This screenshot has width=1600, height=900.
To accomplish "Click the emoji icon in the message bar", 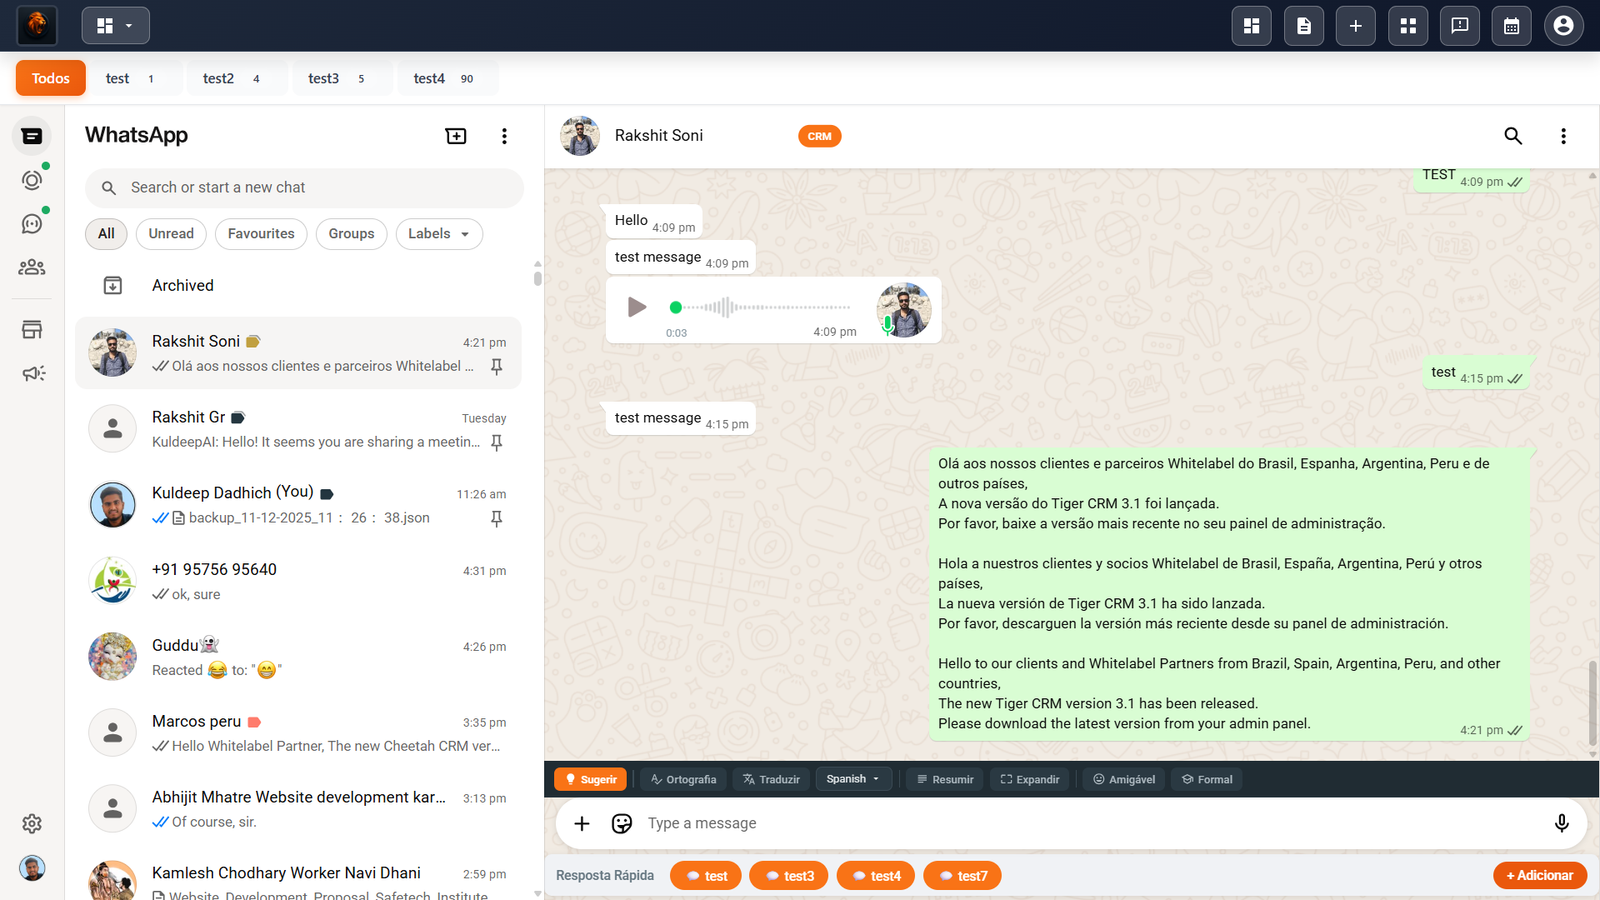I will click(x=621, y=823).
